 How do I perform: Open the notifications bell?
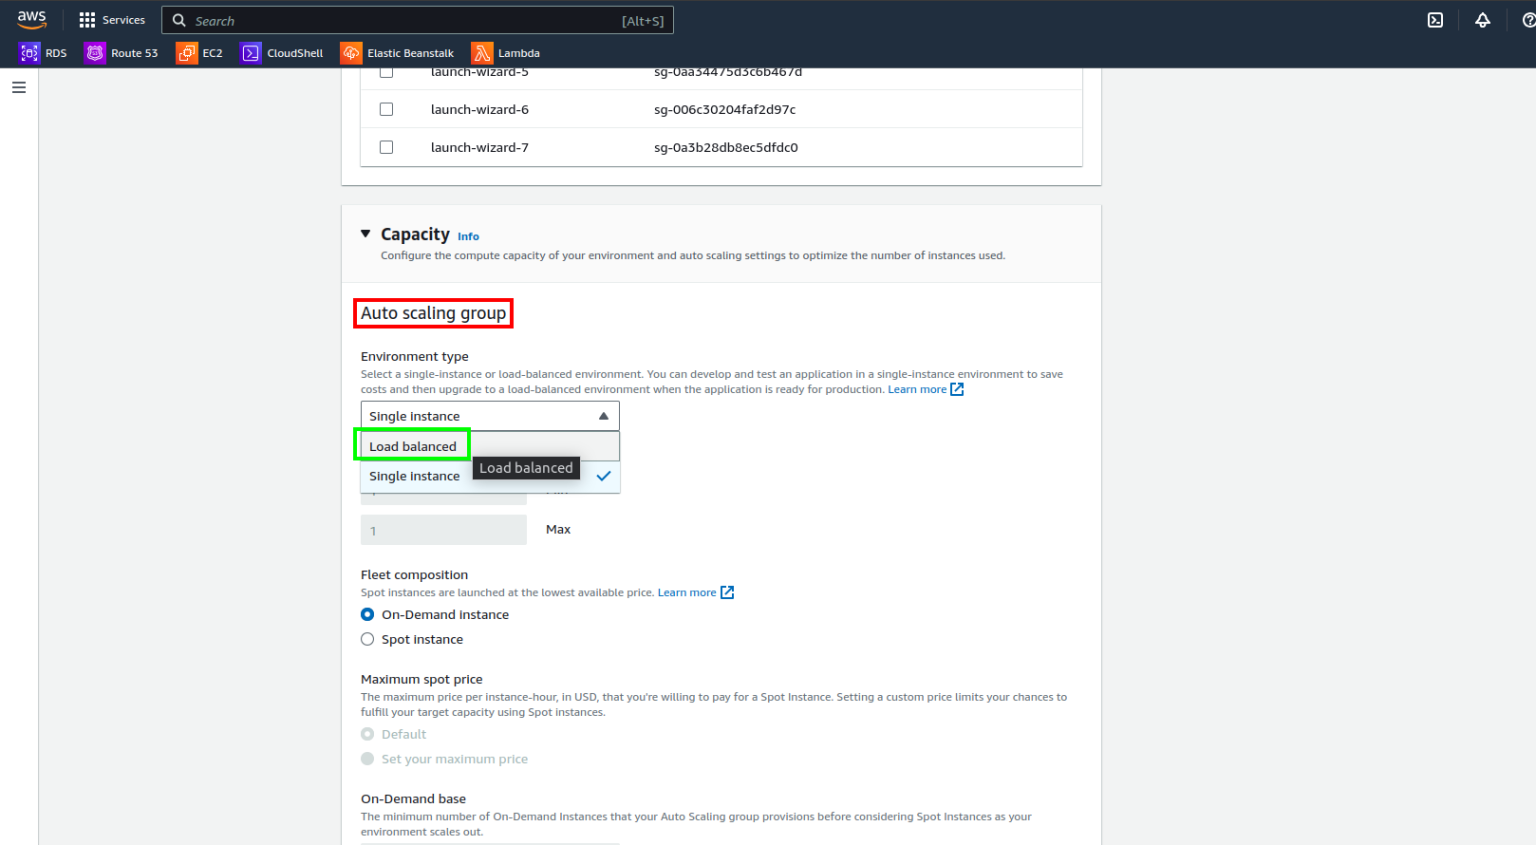click(1482, 19)
